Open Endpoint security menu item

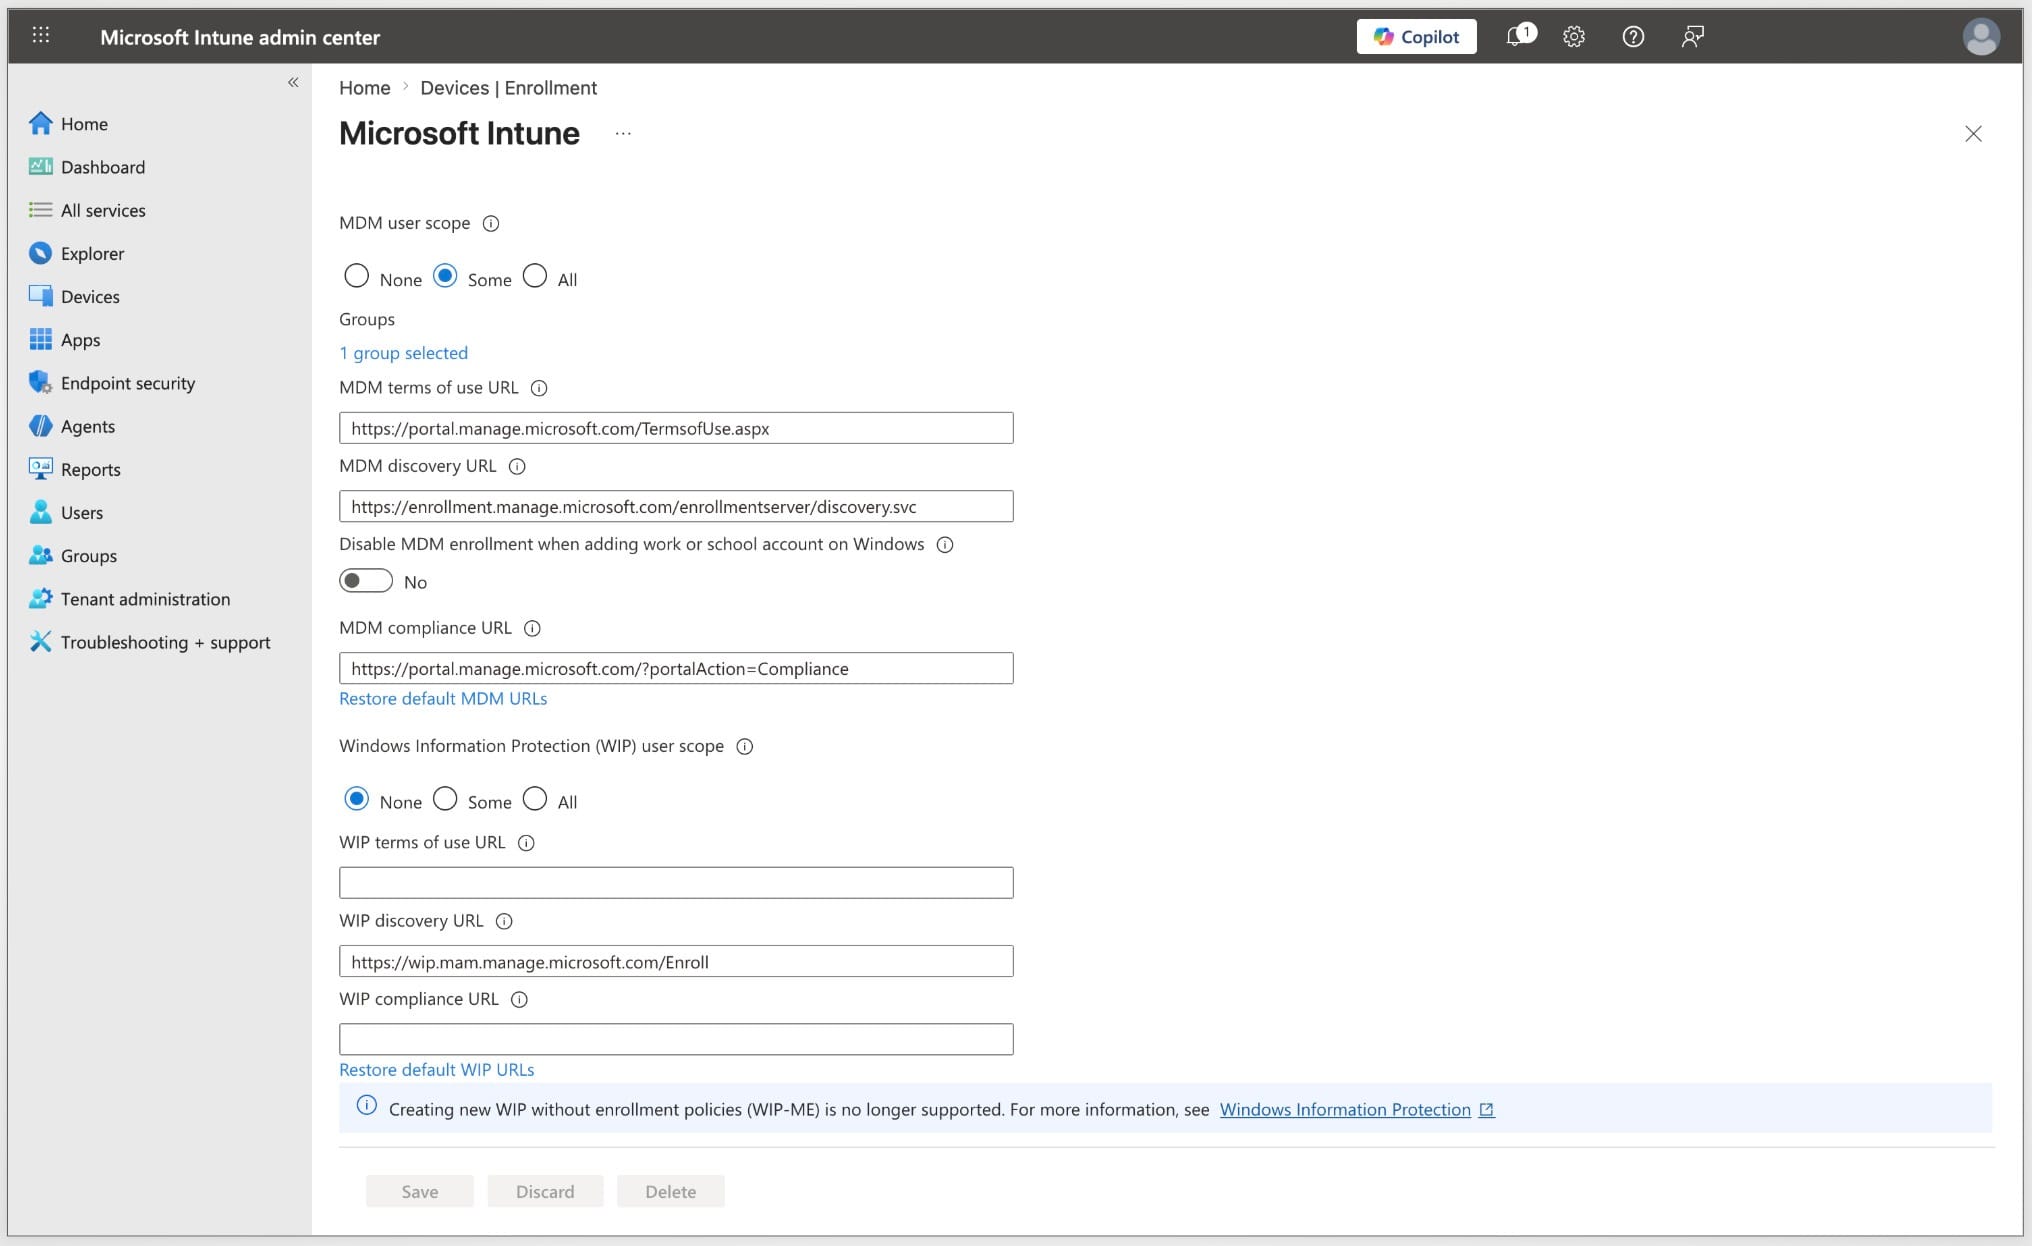tap(128, 383)
